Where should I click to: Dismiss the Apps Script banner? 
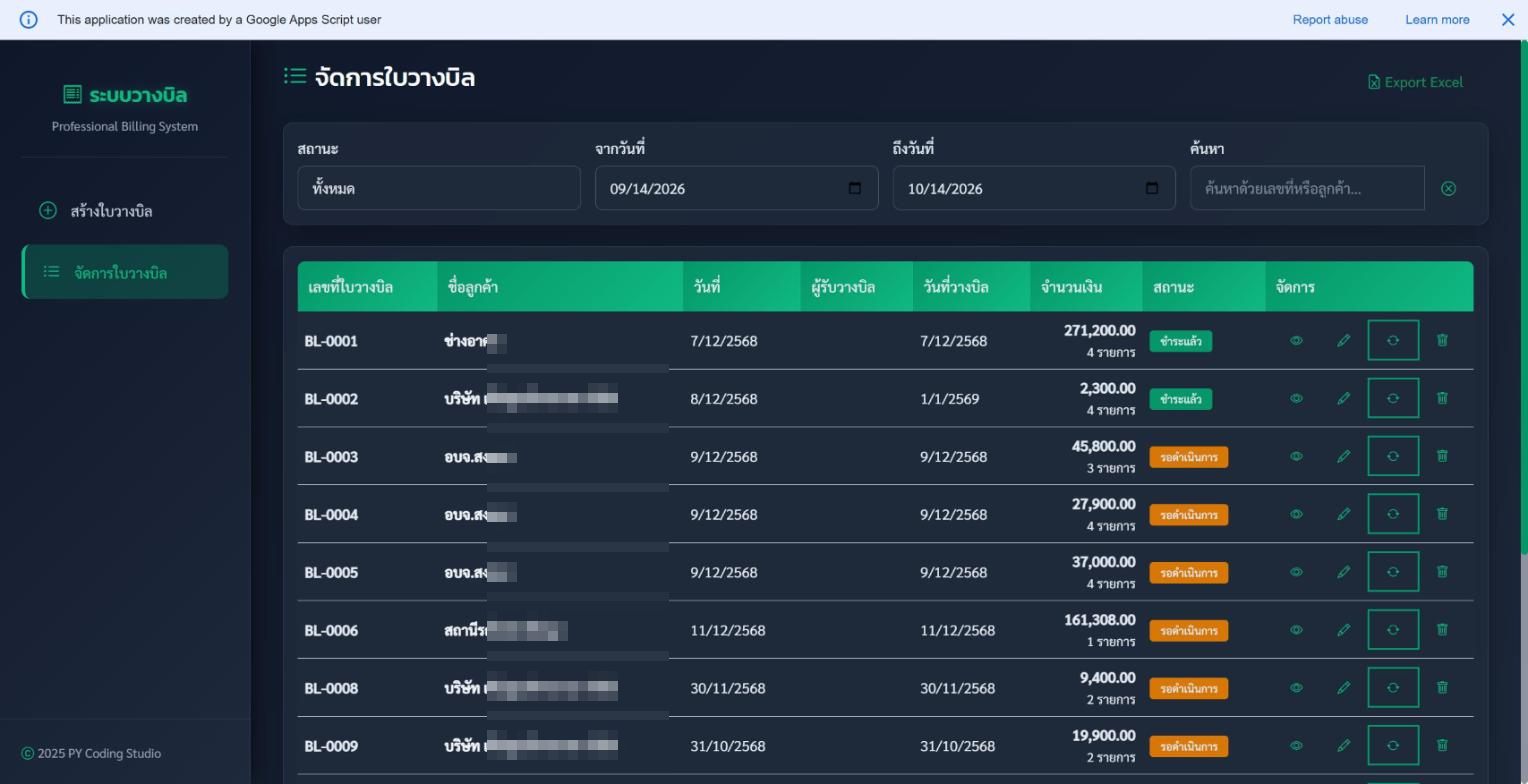[x=1508, y=19]
